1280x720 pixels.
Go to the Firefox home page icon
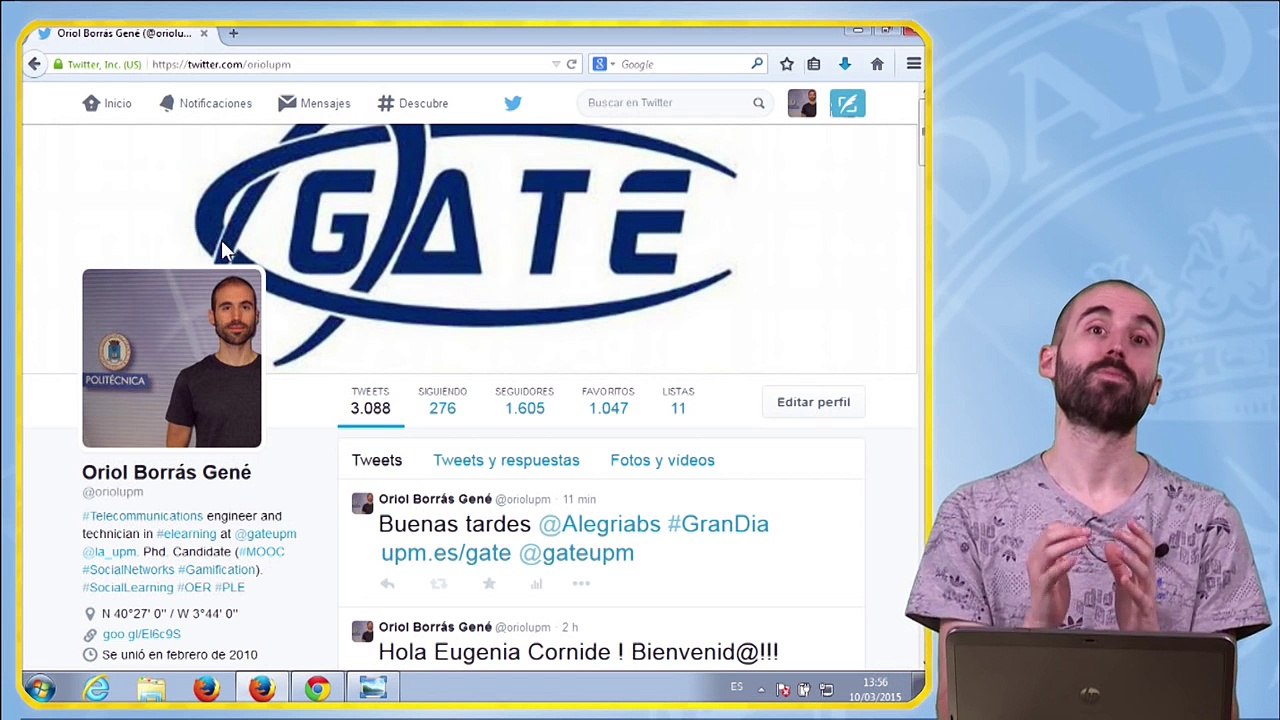(877, 64)
